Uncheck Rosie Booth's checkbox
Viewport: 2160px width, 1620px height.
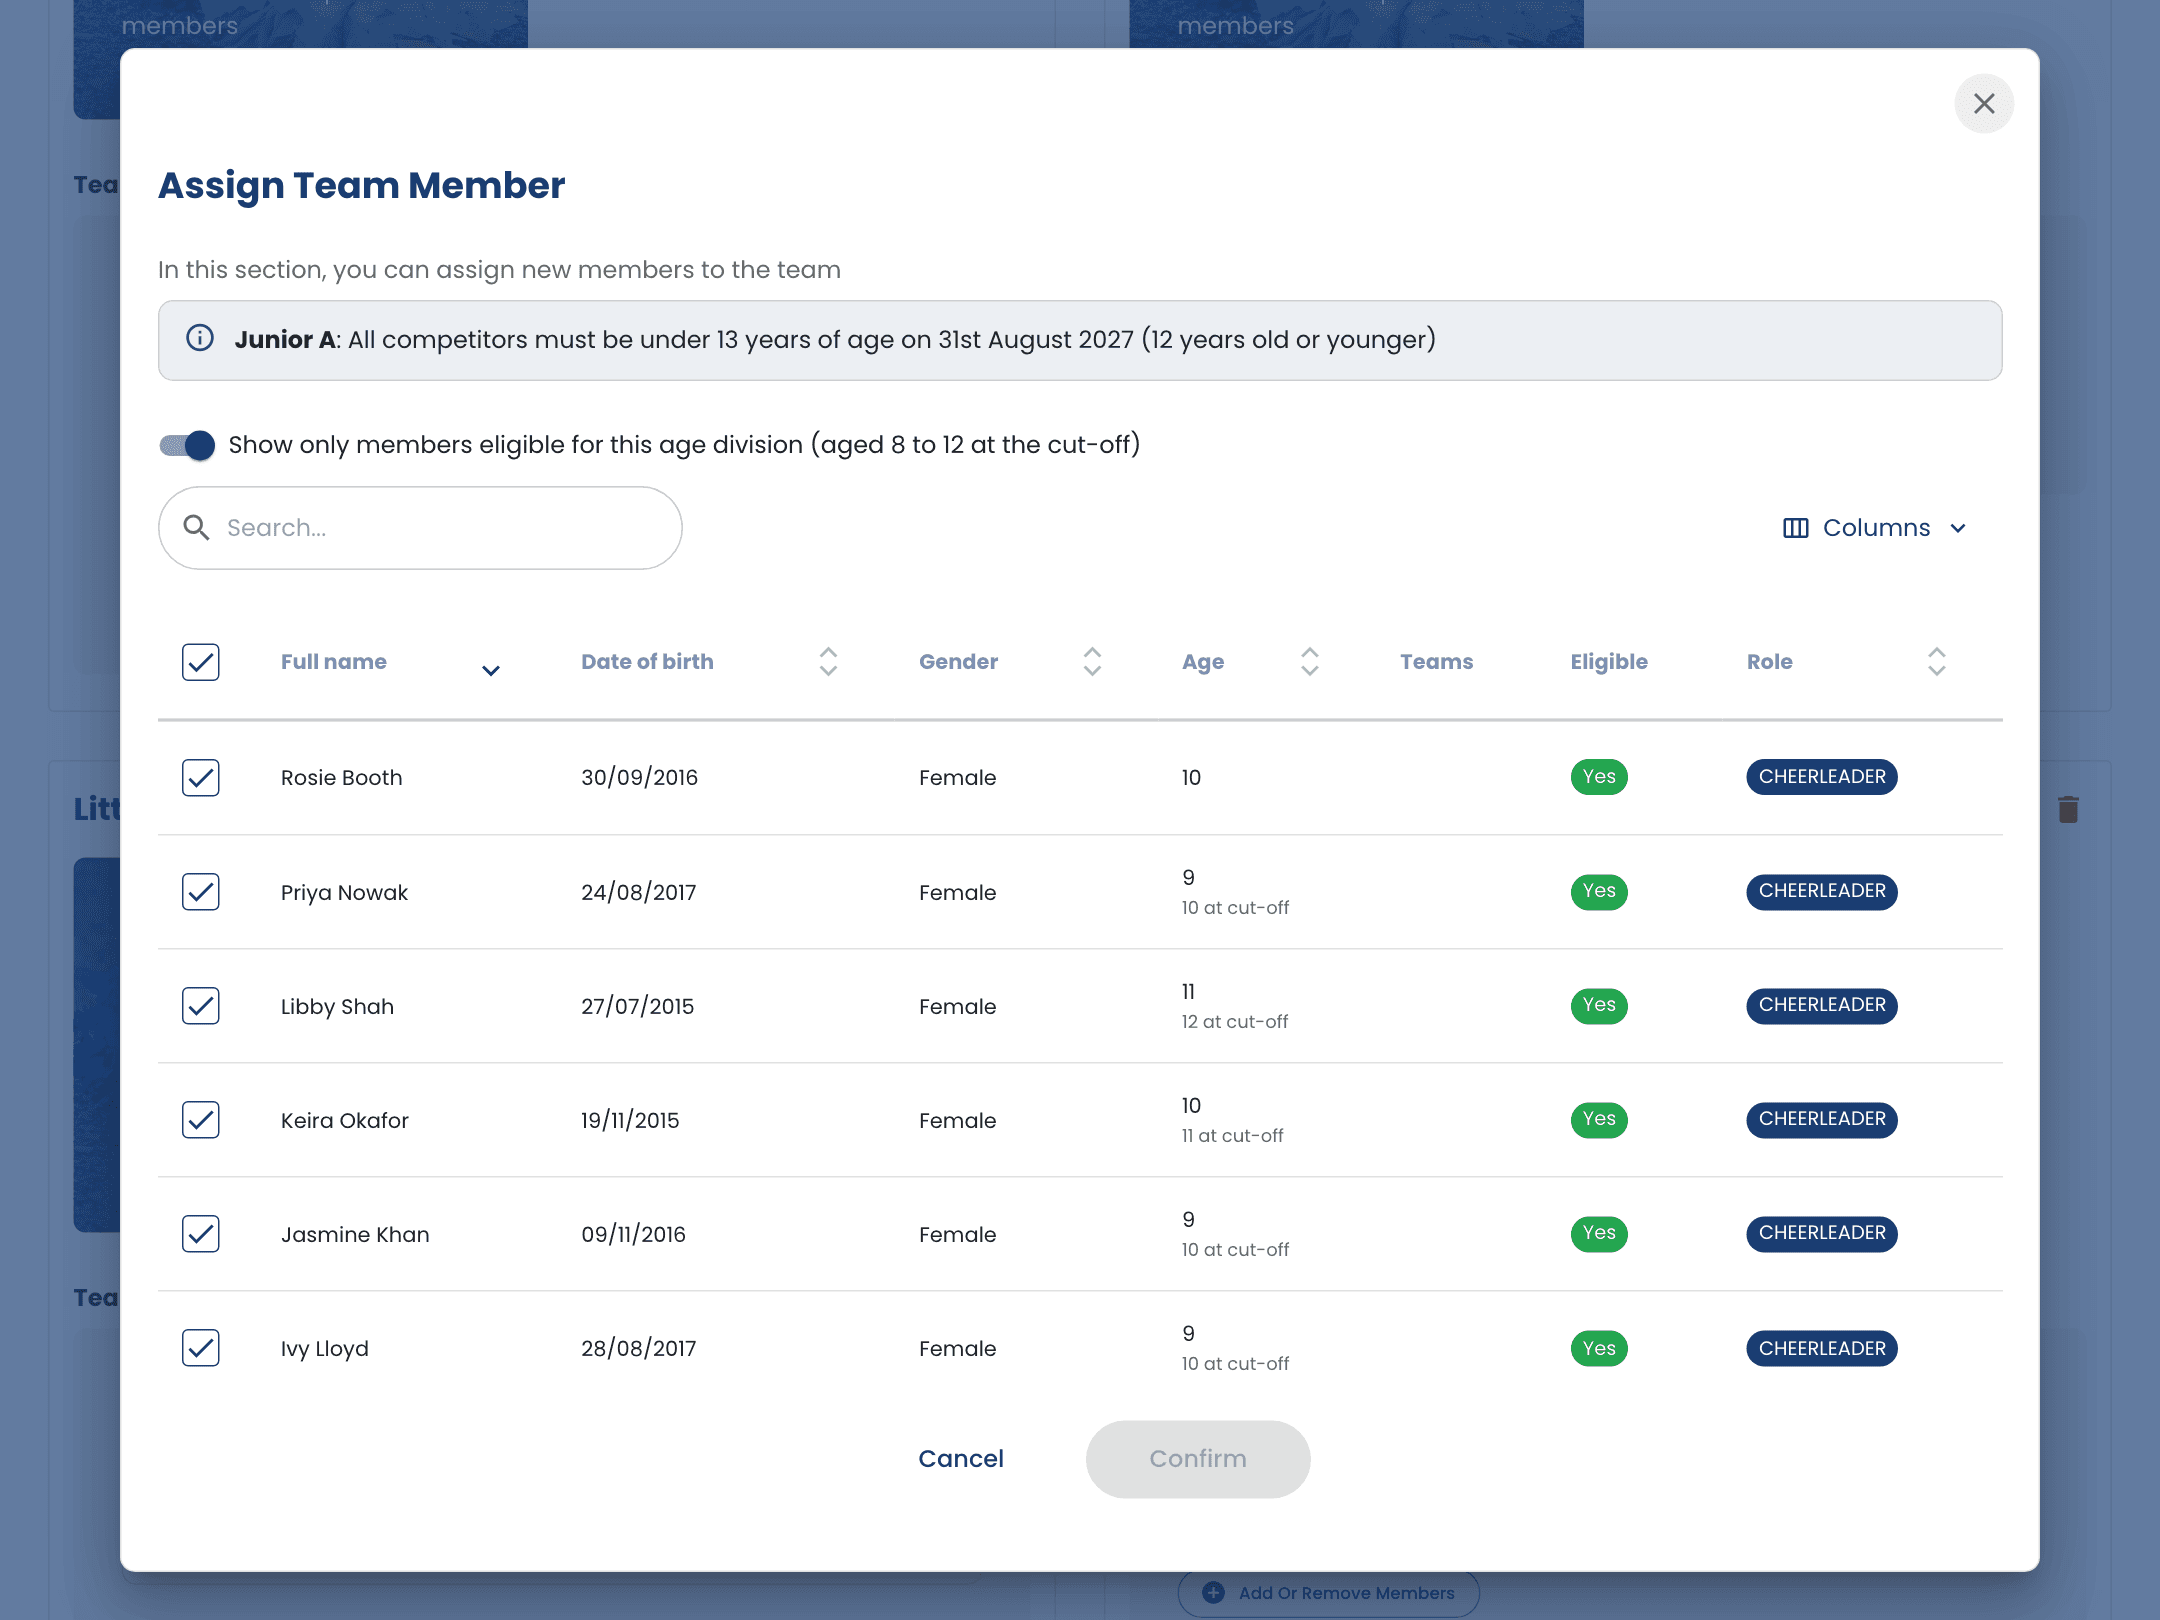tap(201, 777)
